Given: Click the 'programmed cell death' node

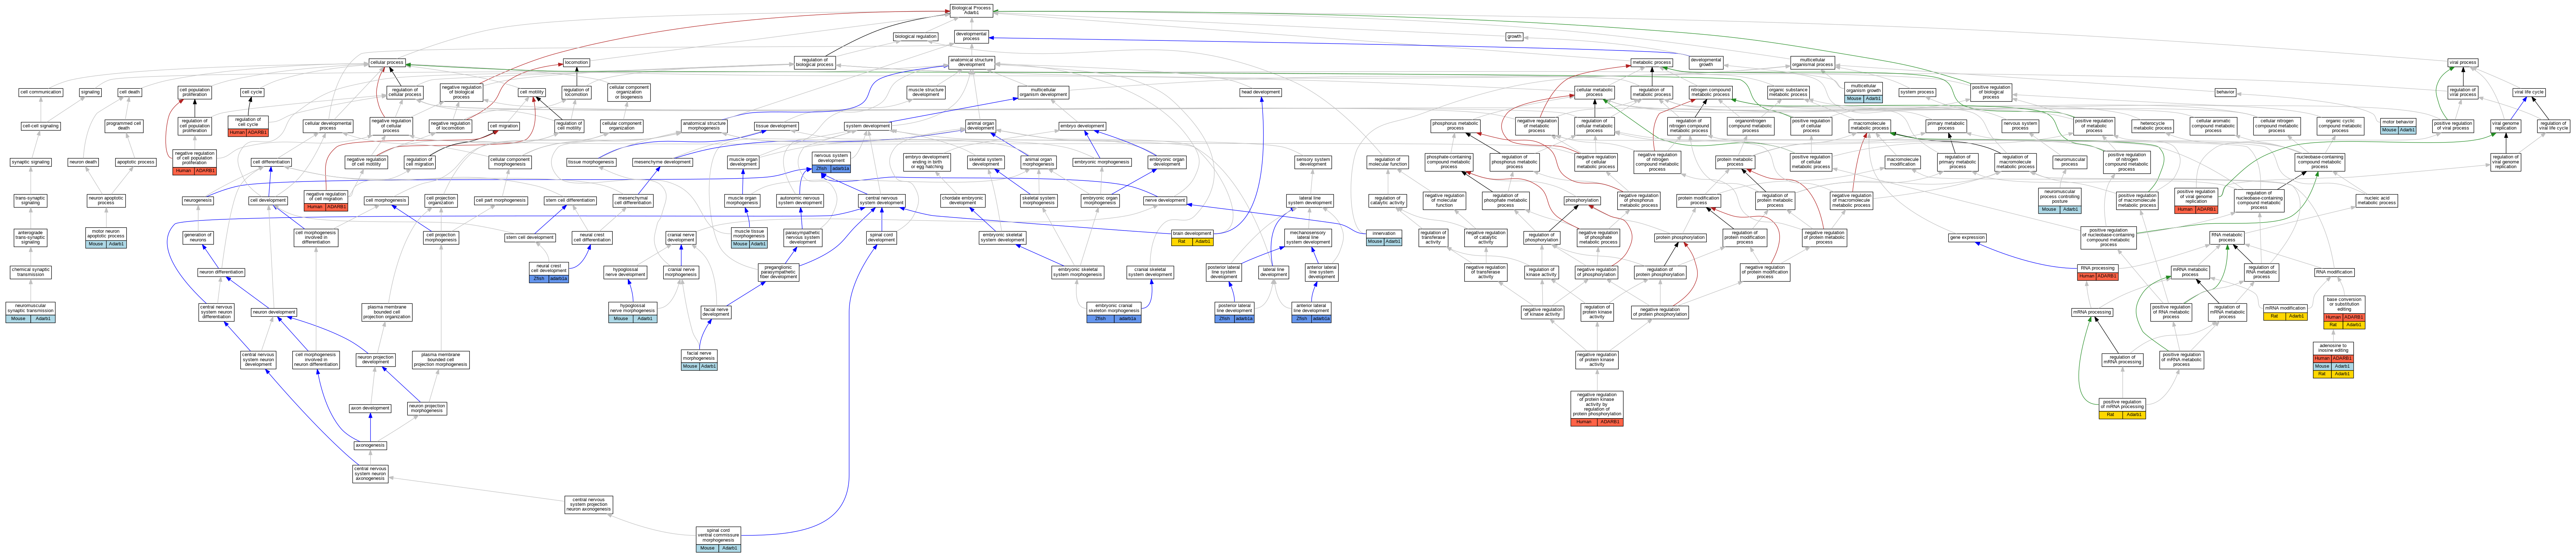Looking at the screenshot, I should (124, 126).
